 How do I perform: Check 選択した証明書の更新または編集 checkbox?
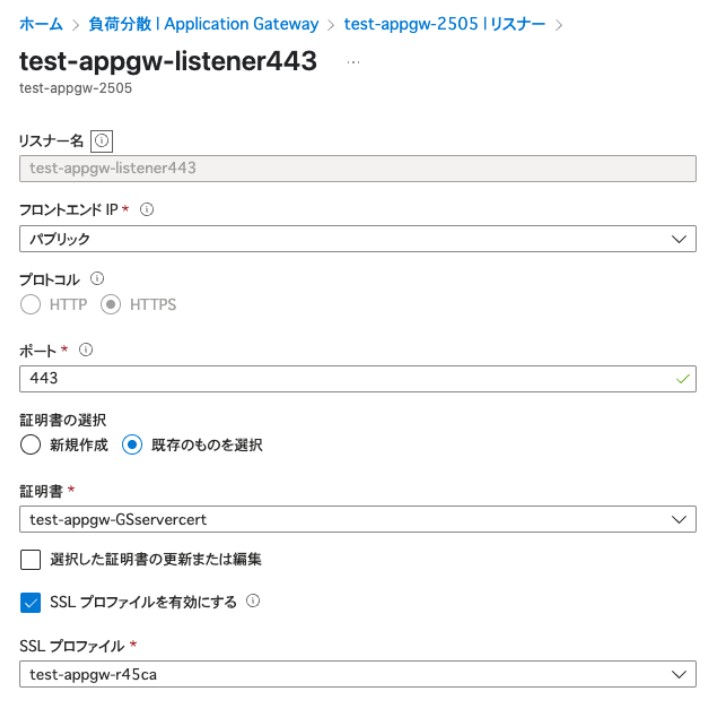click(30, 559)
